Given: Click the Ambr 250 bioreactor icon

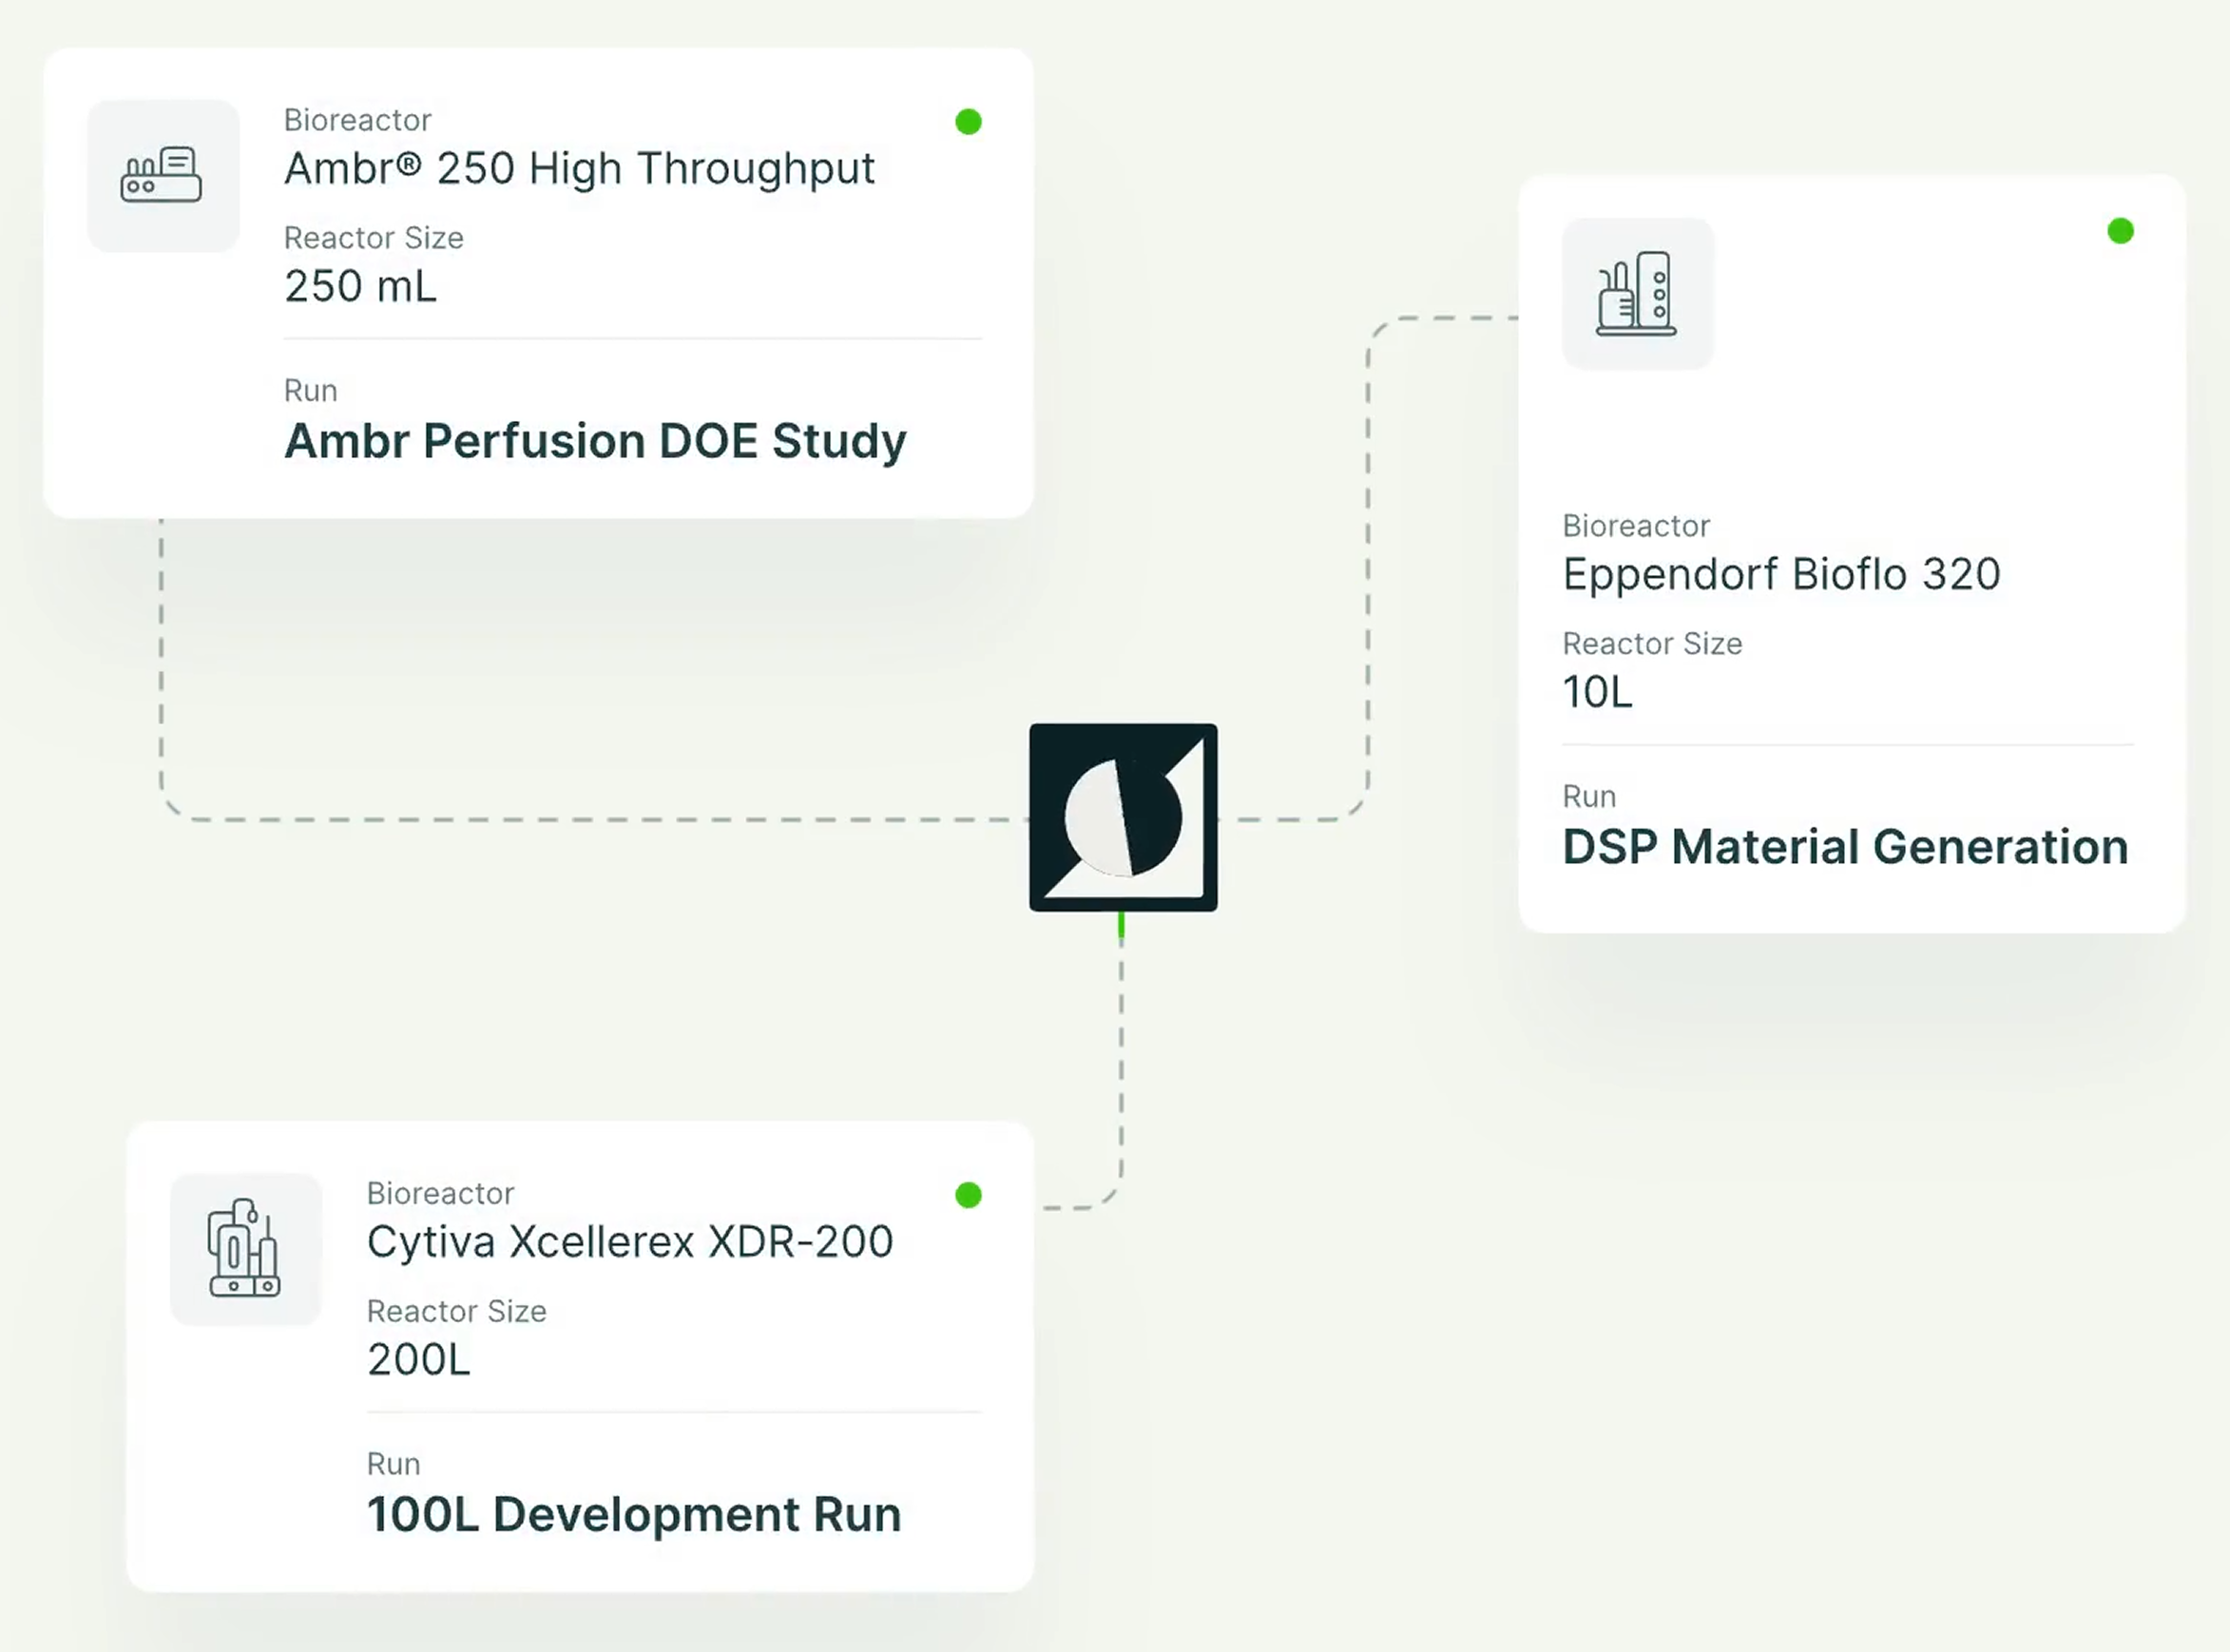Looking at the screenshot, I should 162,176.
